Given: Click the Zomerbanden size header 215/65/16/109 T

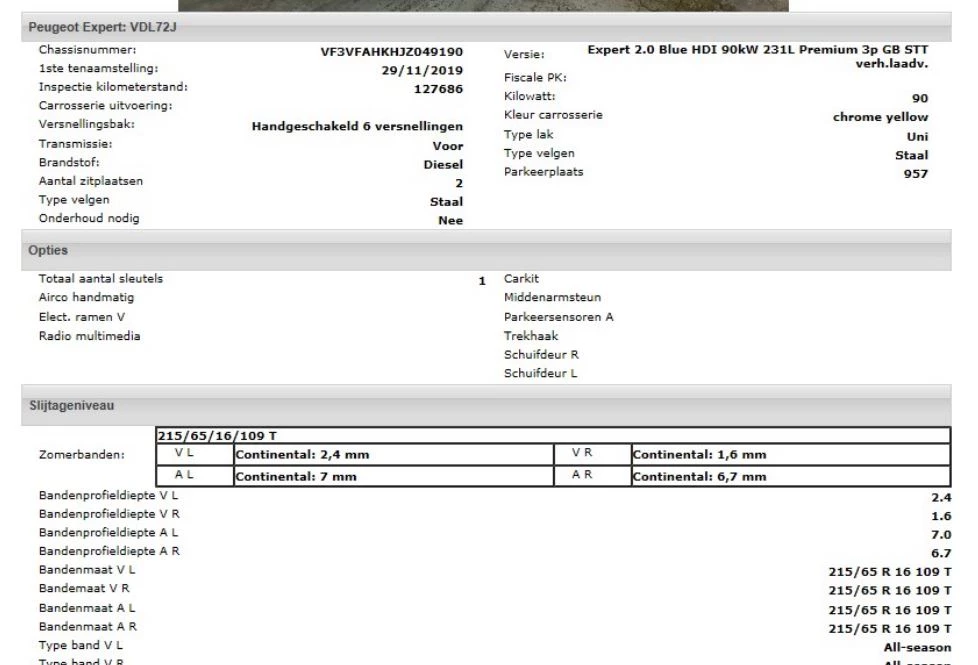Looking at the screenshot, I should coord(210,434).
